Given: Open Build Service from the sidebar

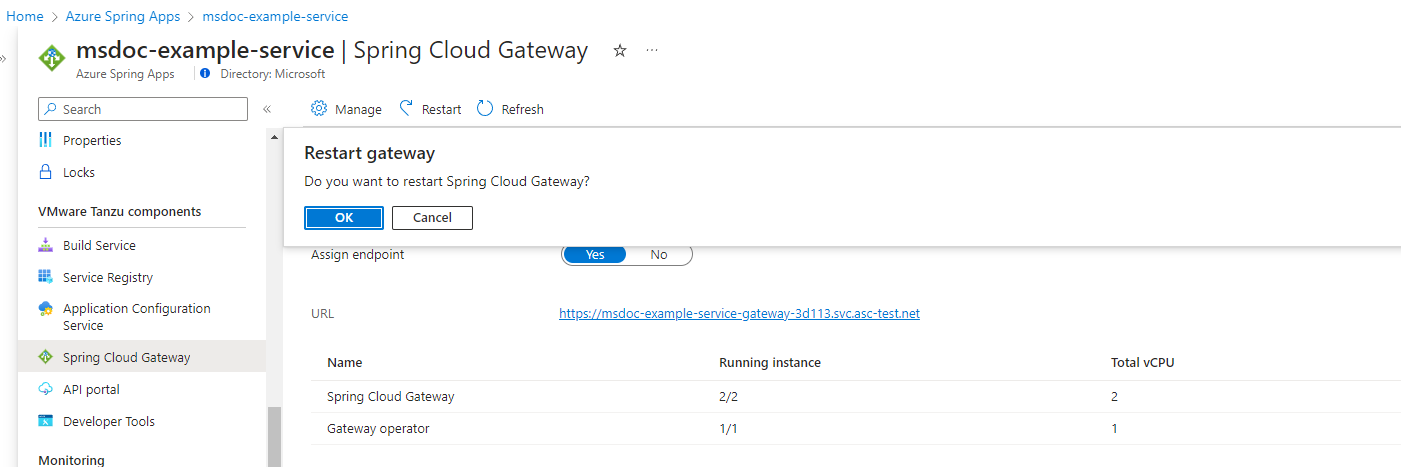Looking at the screenshot, I should [98, 245].
